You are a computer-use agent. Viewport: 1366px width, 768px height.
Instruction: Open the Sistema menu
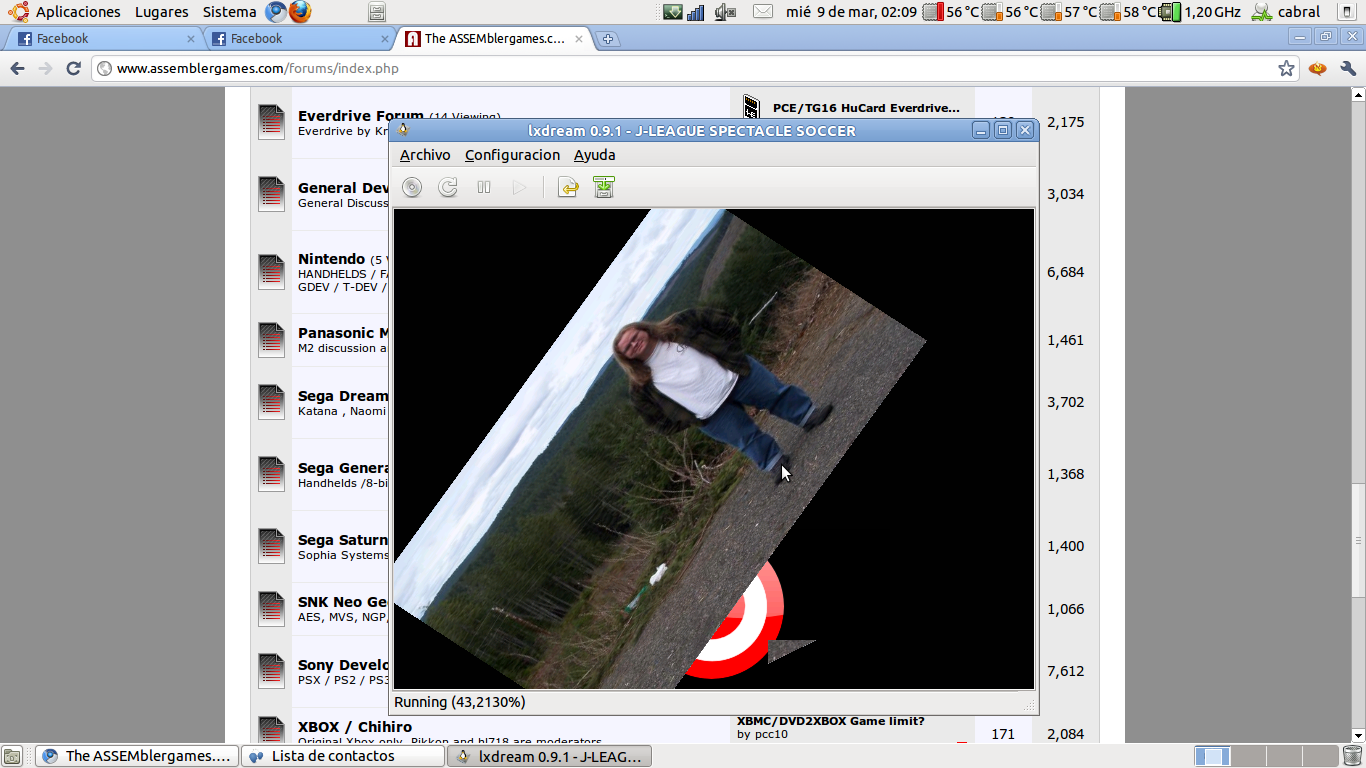pos(229,12)
